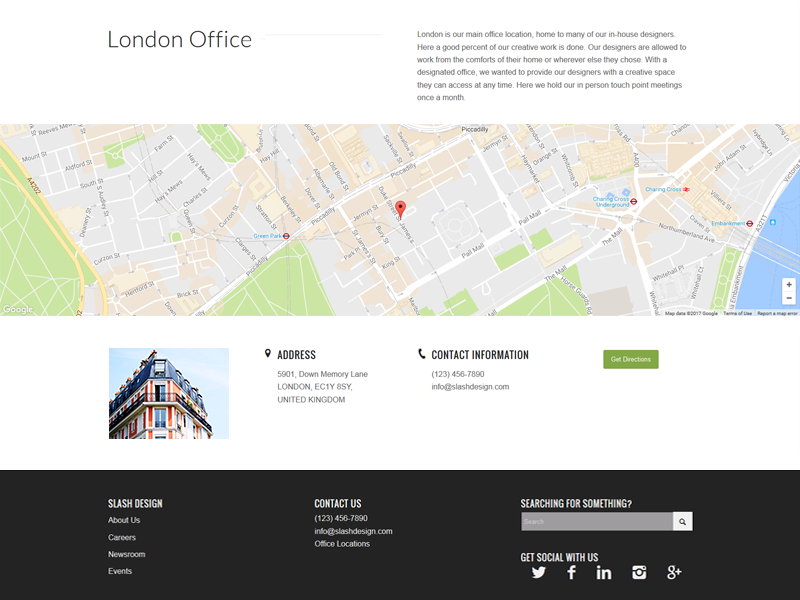Click the location pin icon beside Address

point(266,354)
